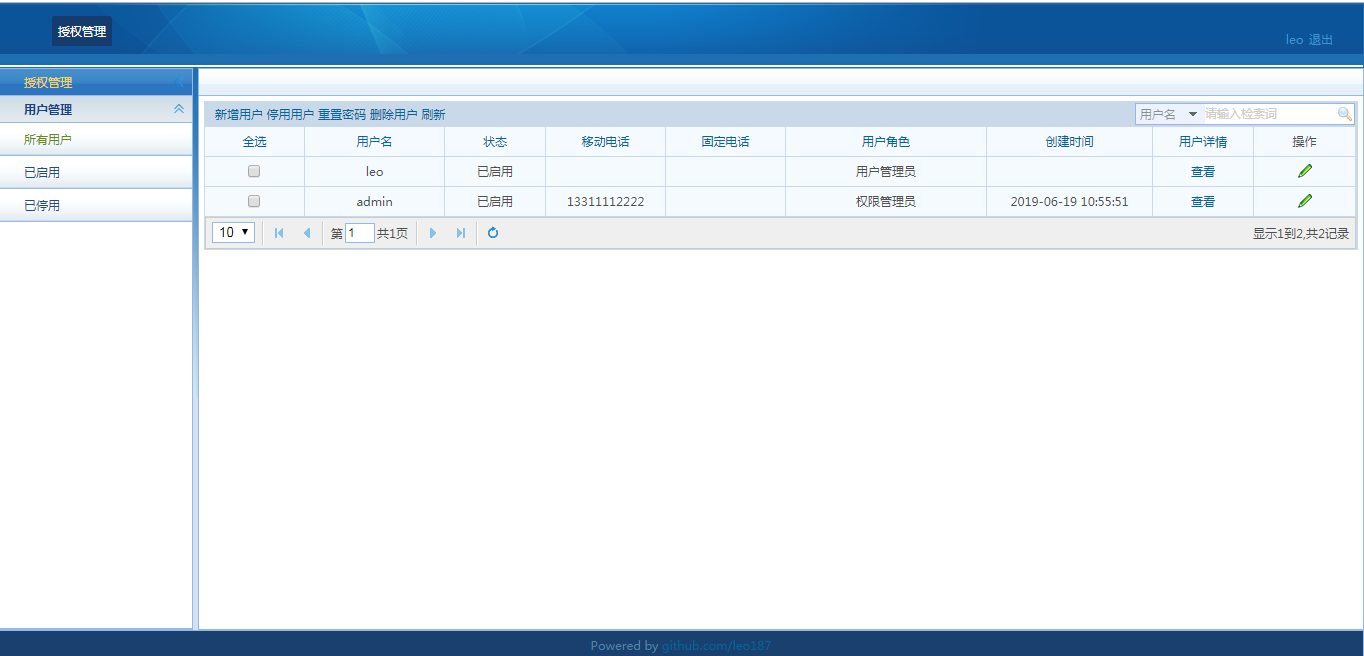
Task: Click the 权限管理员 role cell
Action: [x=886, y=202]
